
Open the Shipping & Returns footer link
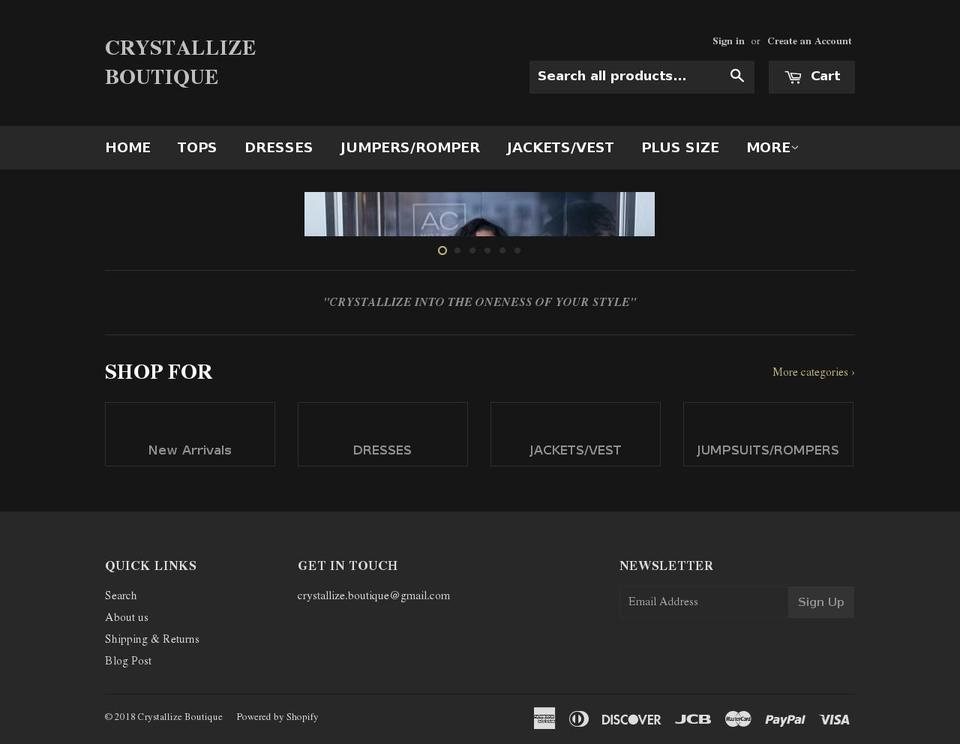pos(152,639)
